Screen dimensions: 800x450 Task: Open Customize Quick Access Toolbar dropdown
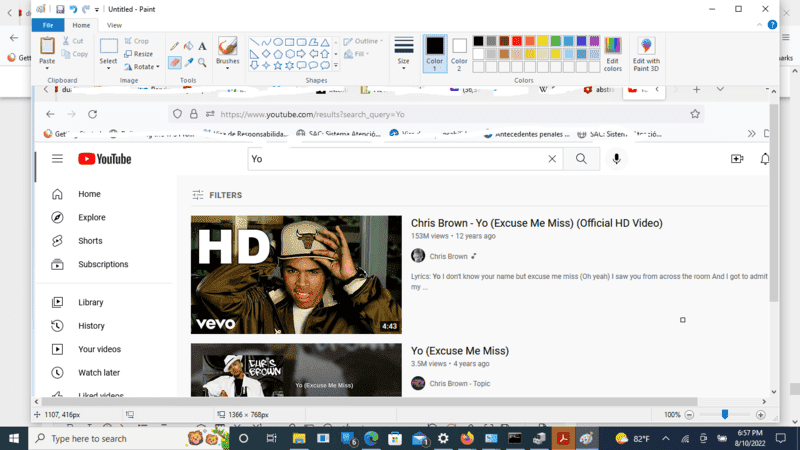97,9
